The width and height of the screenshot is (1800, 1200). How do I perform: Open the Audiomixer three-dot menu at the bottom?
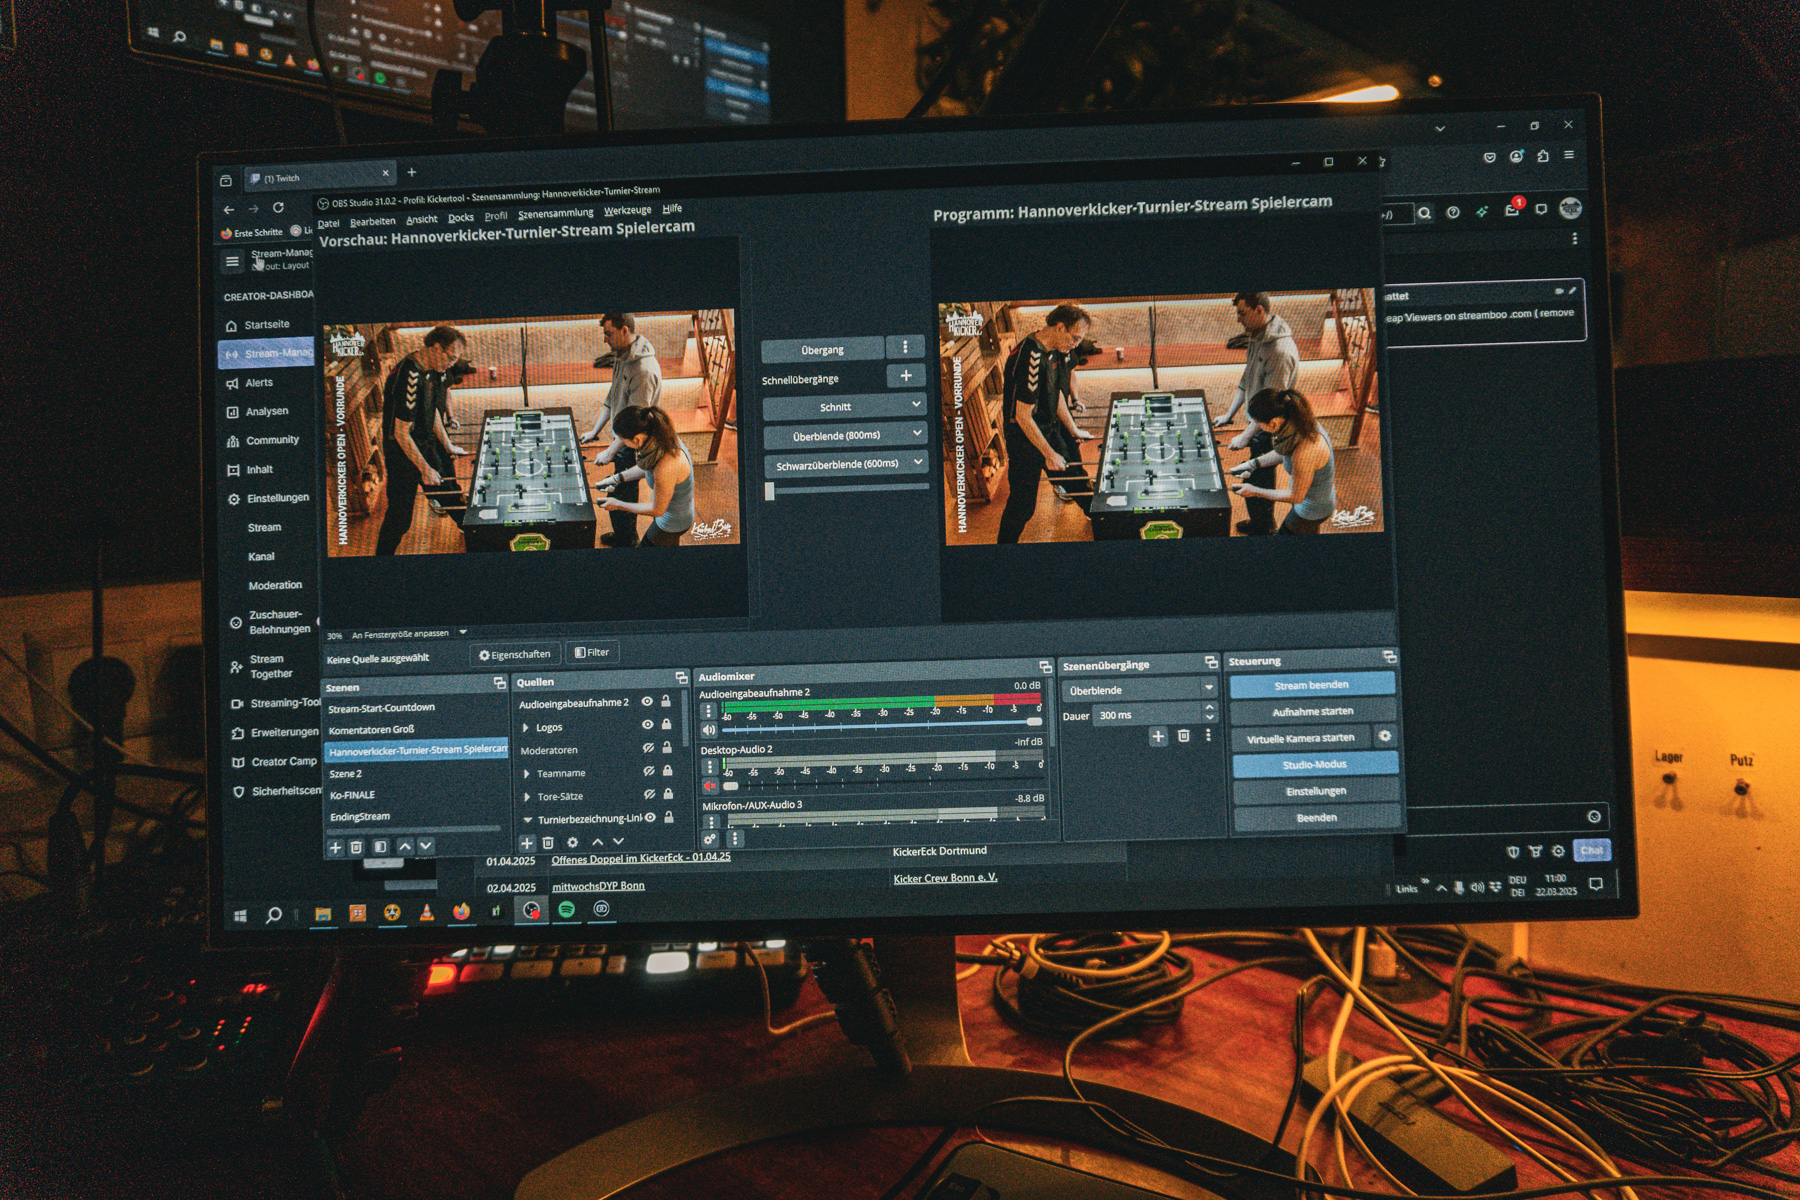click(734, 839)
